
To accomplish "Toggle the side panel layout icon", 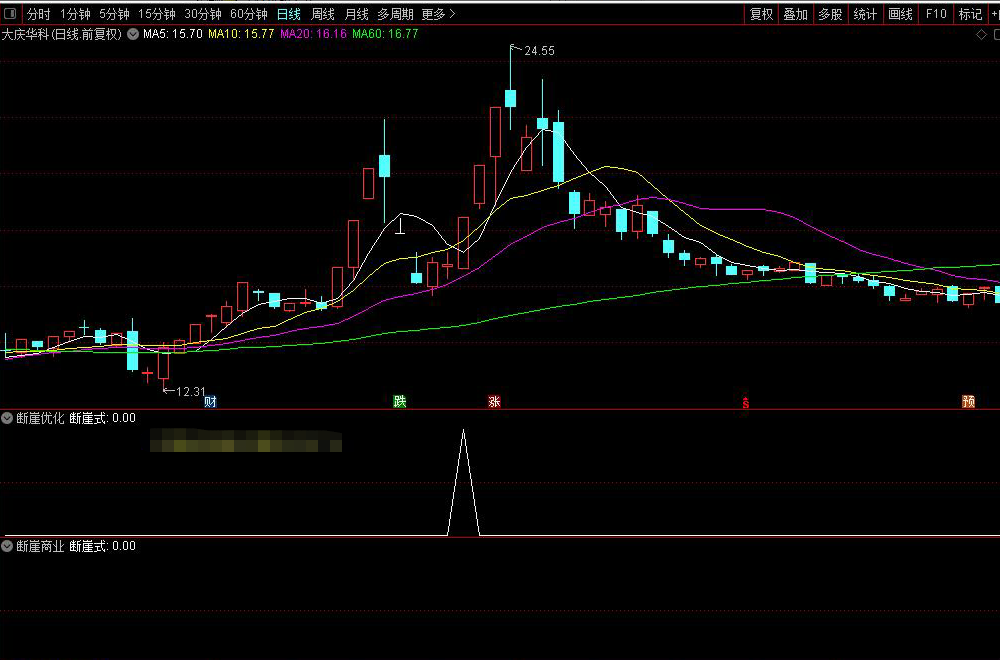I will (10, 13).
